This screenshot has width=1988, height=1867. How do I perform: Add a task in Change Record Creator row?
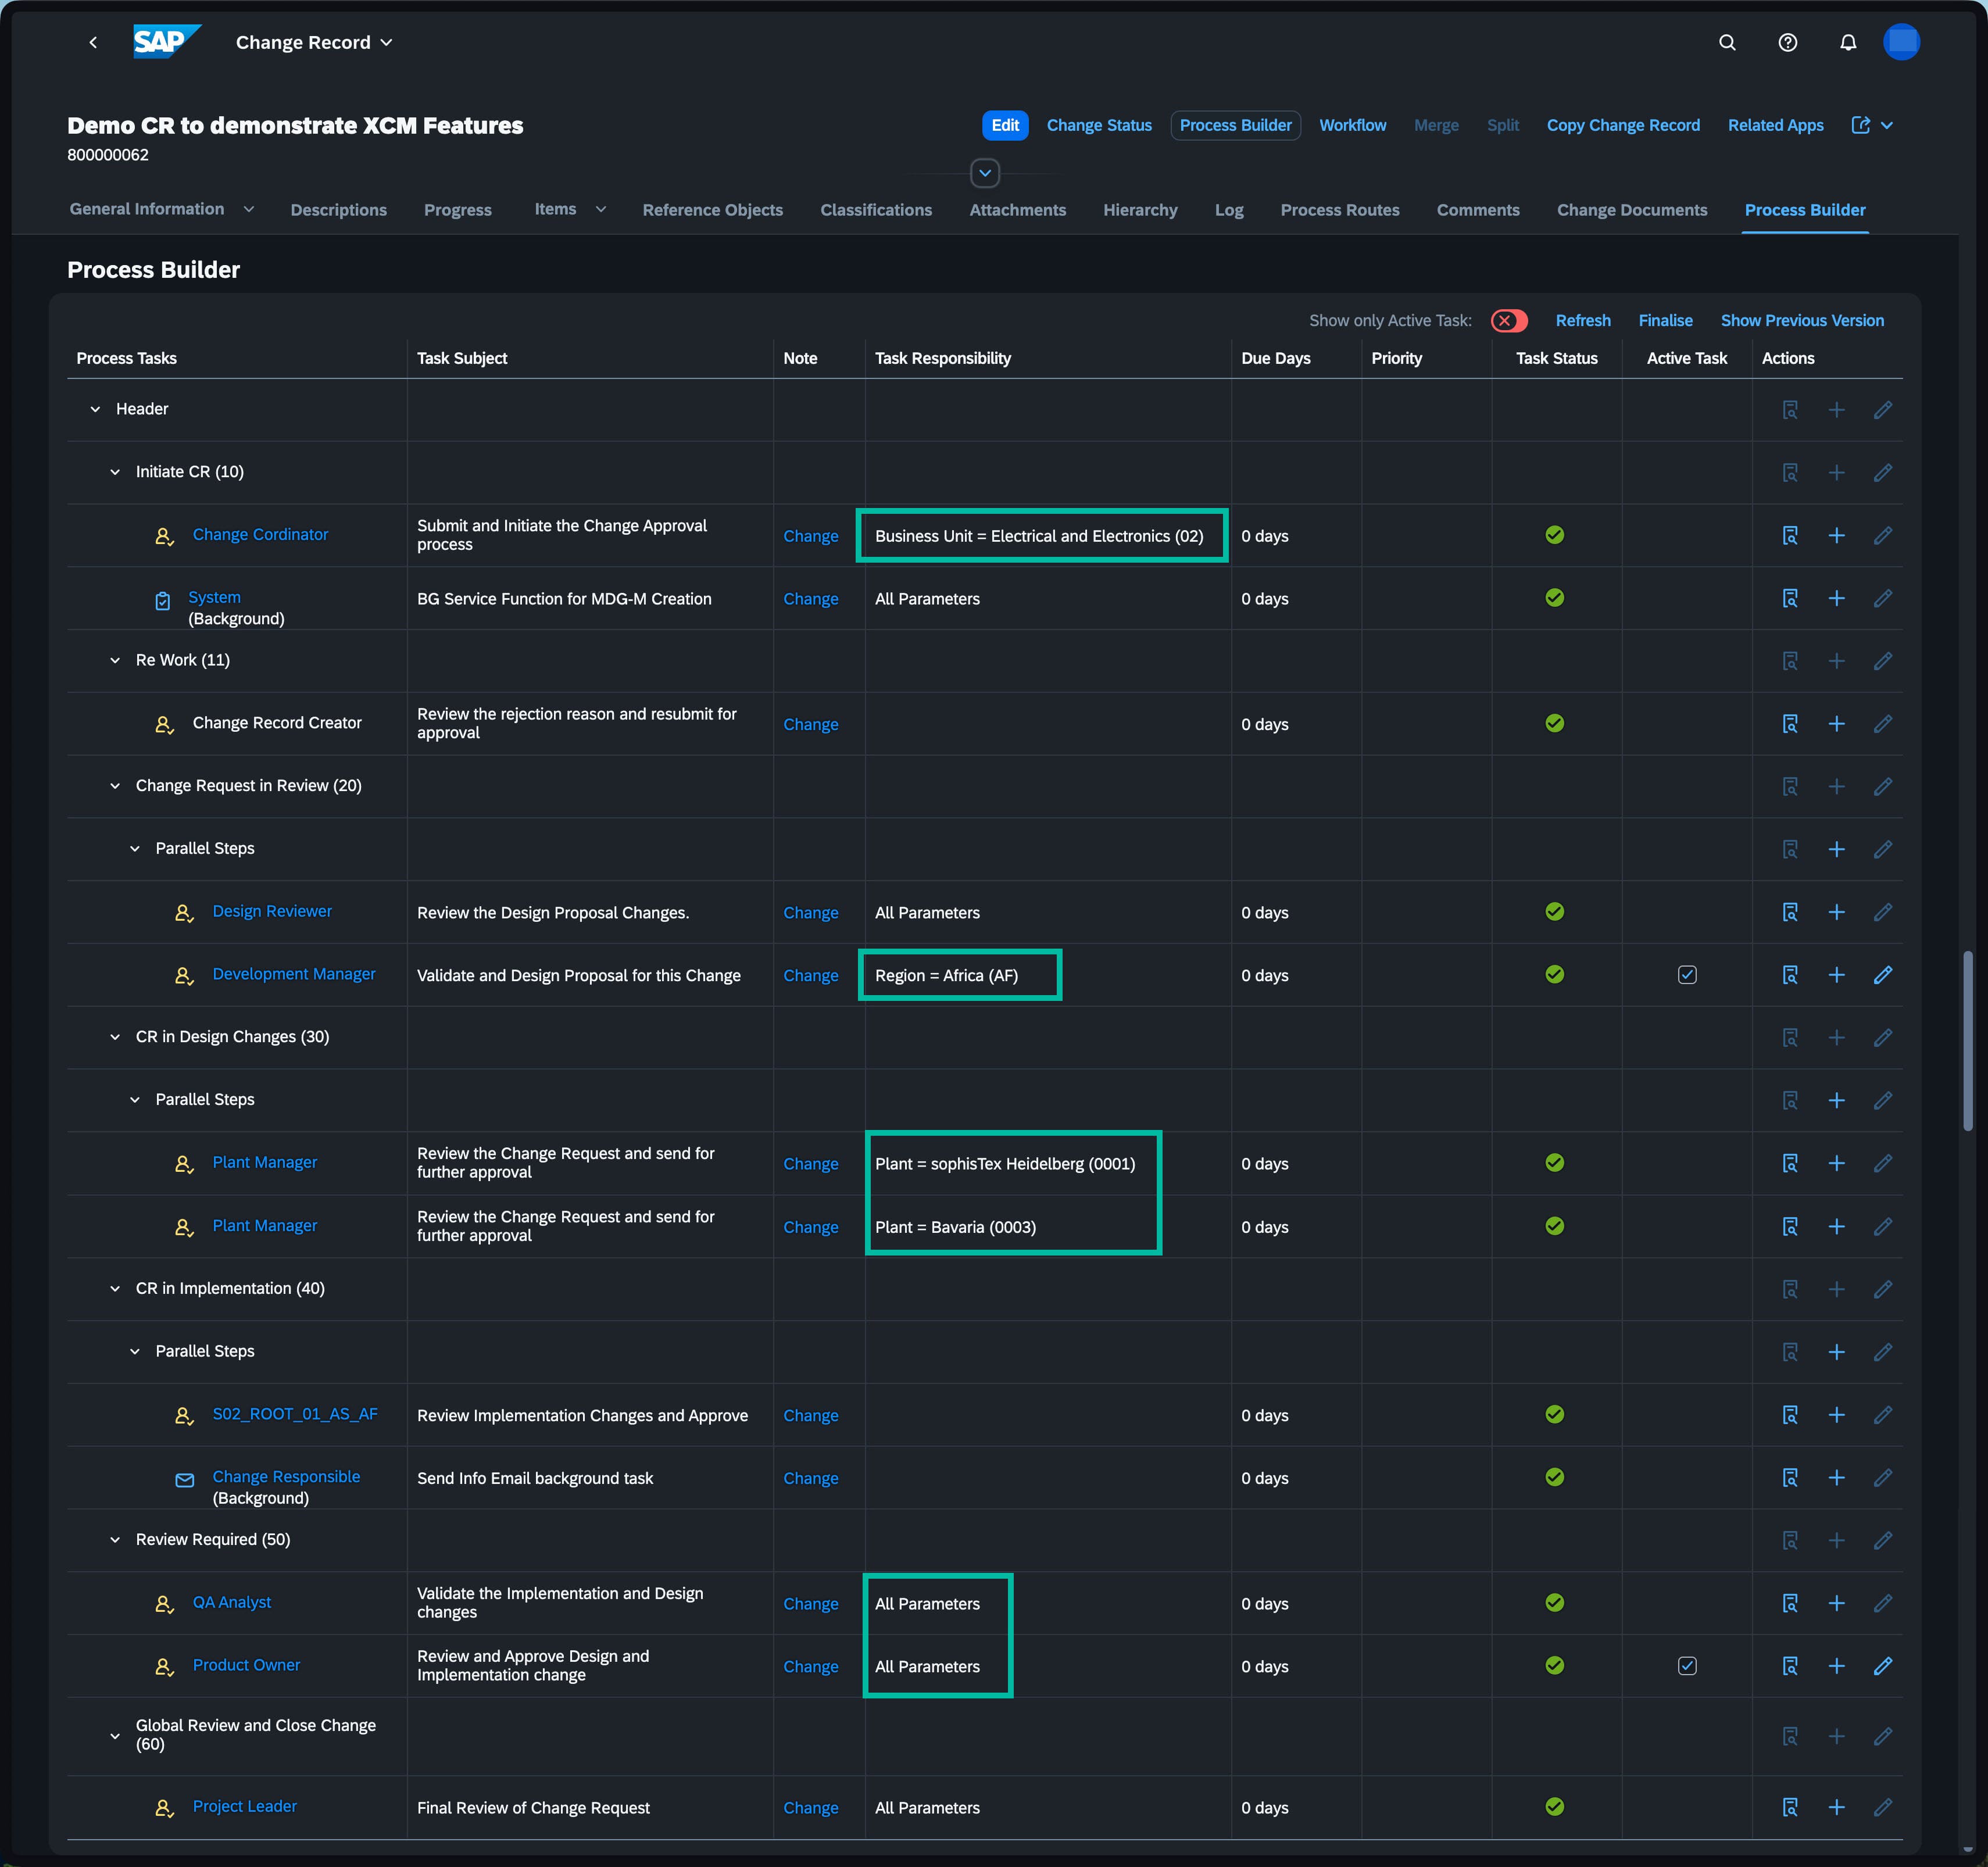point(1836,724)
